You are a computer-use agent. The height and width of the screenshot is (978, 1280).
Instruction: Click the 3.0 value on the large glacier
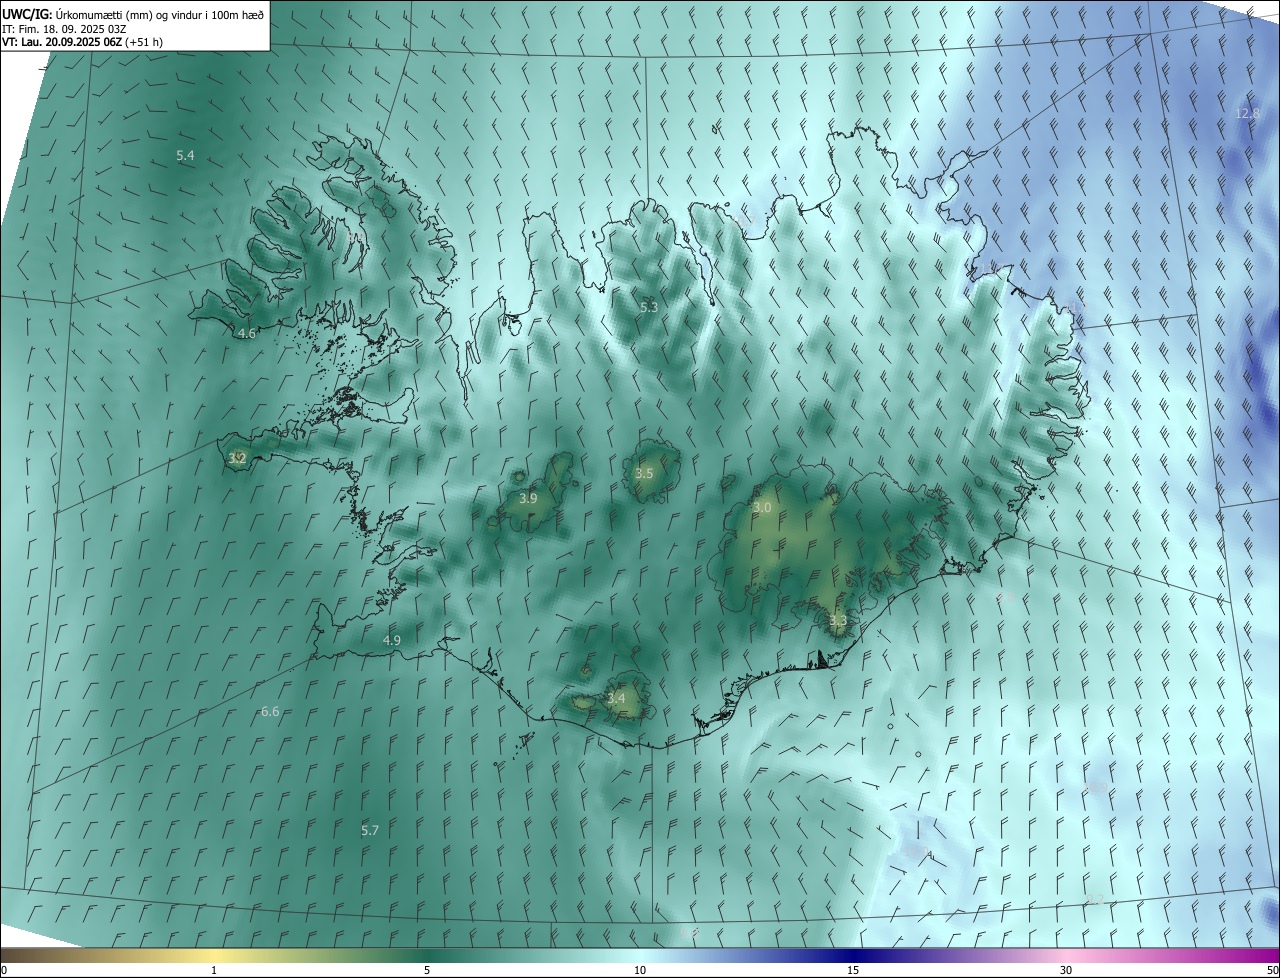pos(762,508)
